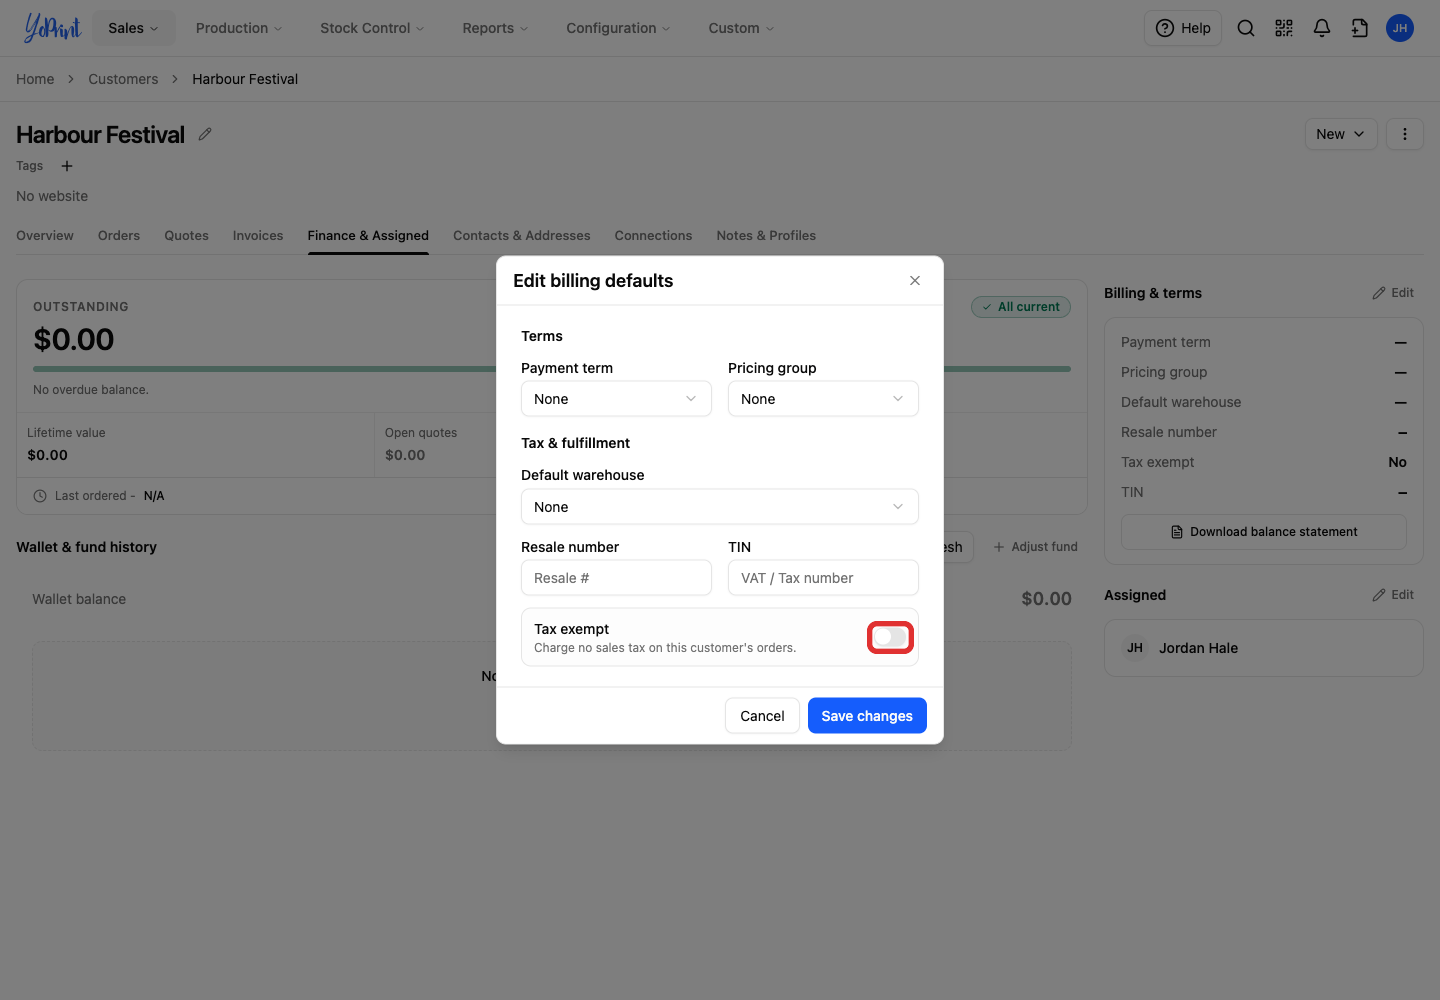
Task: Click the document export icon in header
Action: pyautogui.click(x=1360, y=28)
